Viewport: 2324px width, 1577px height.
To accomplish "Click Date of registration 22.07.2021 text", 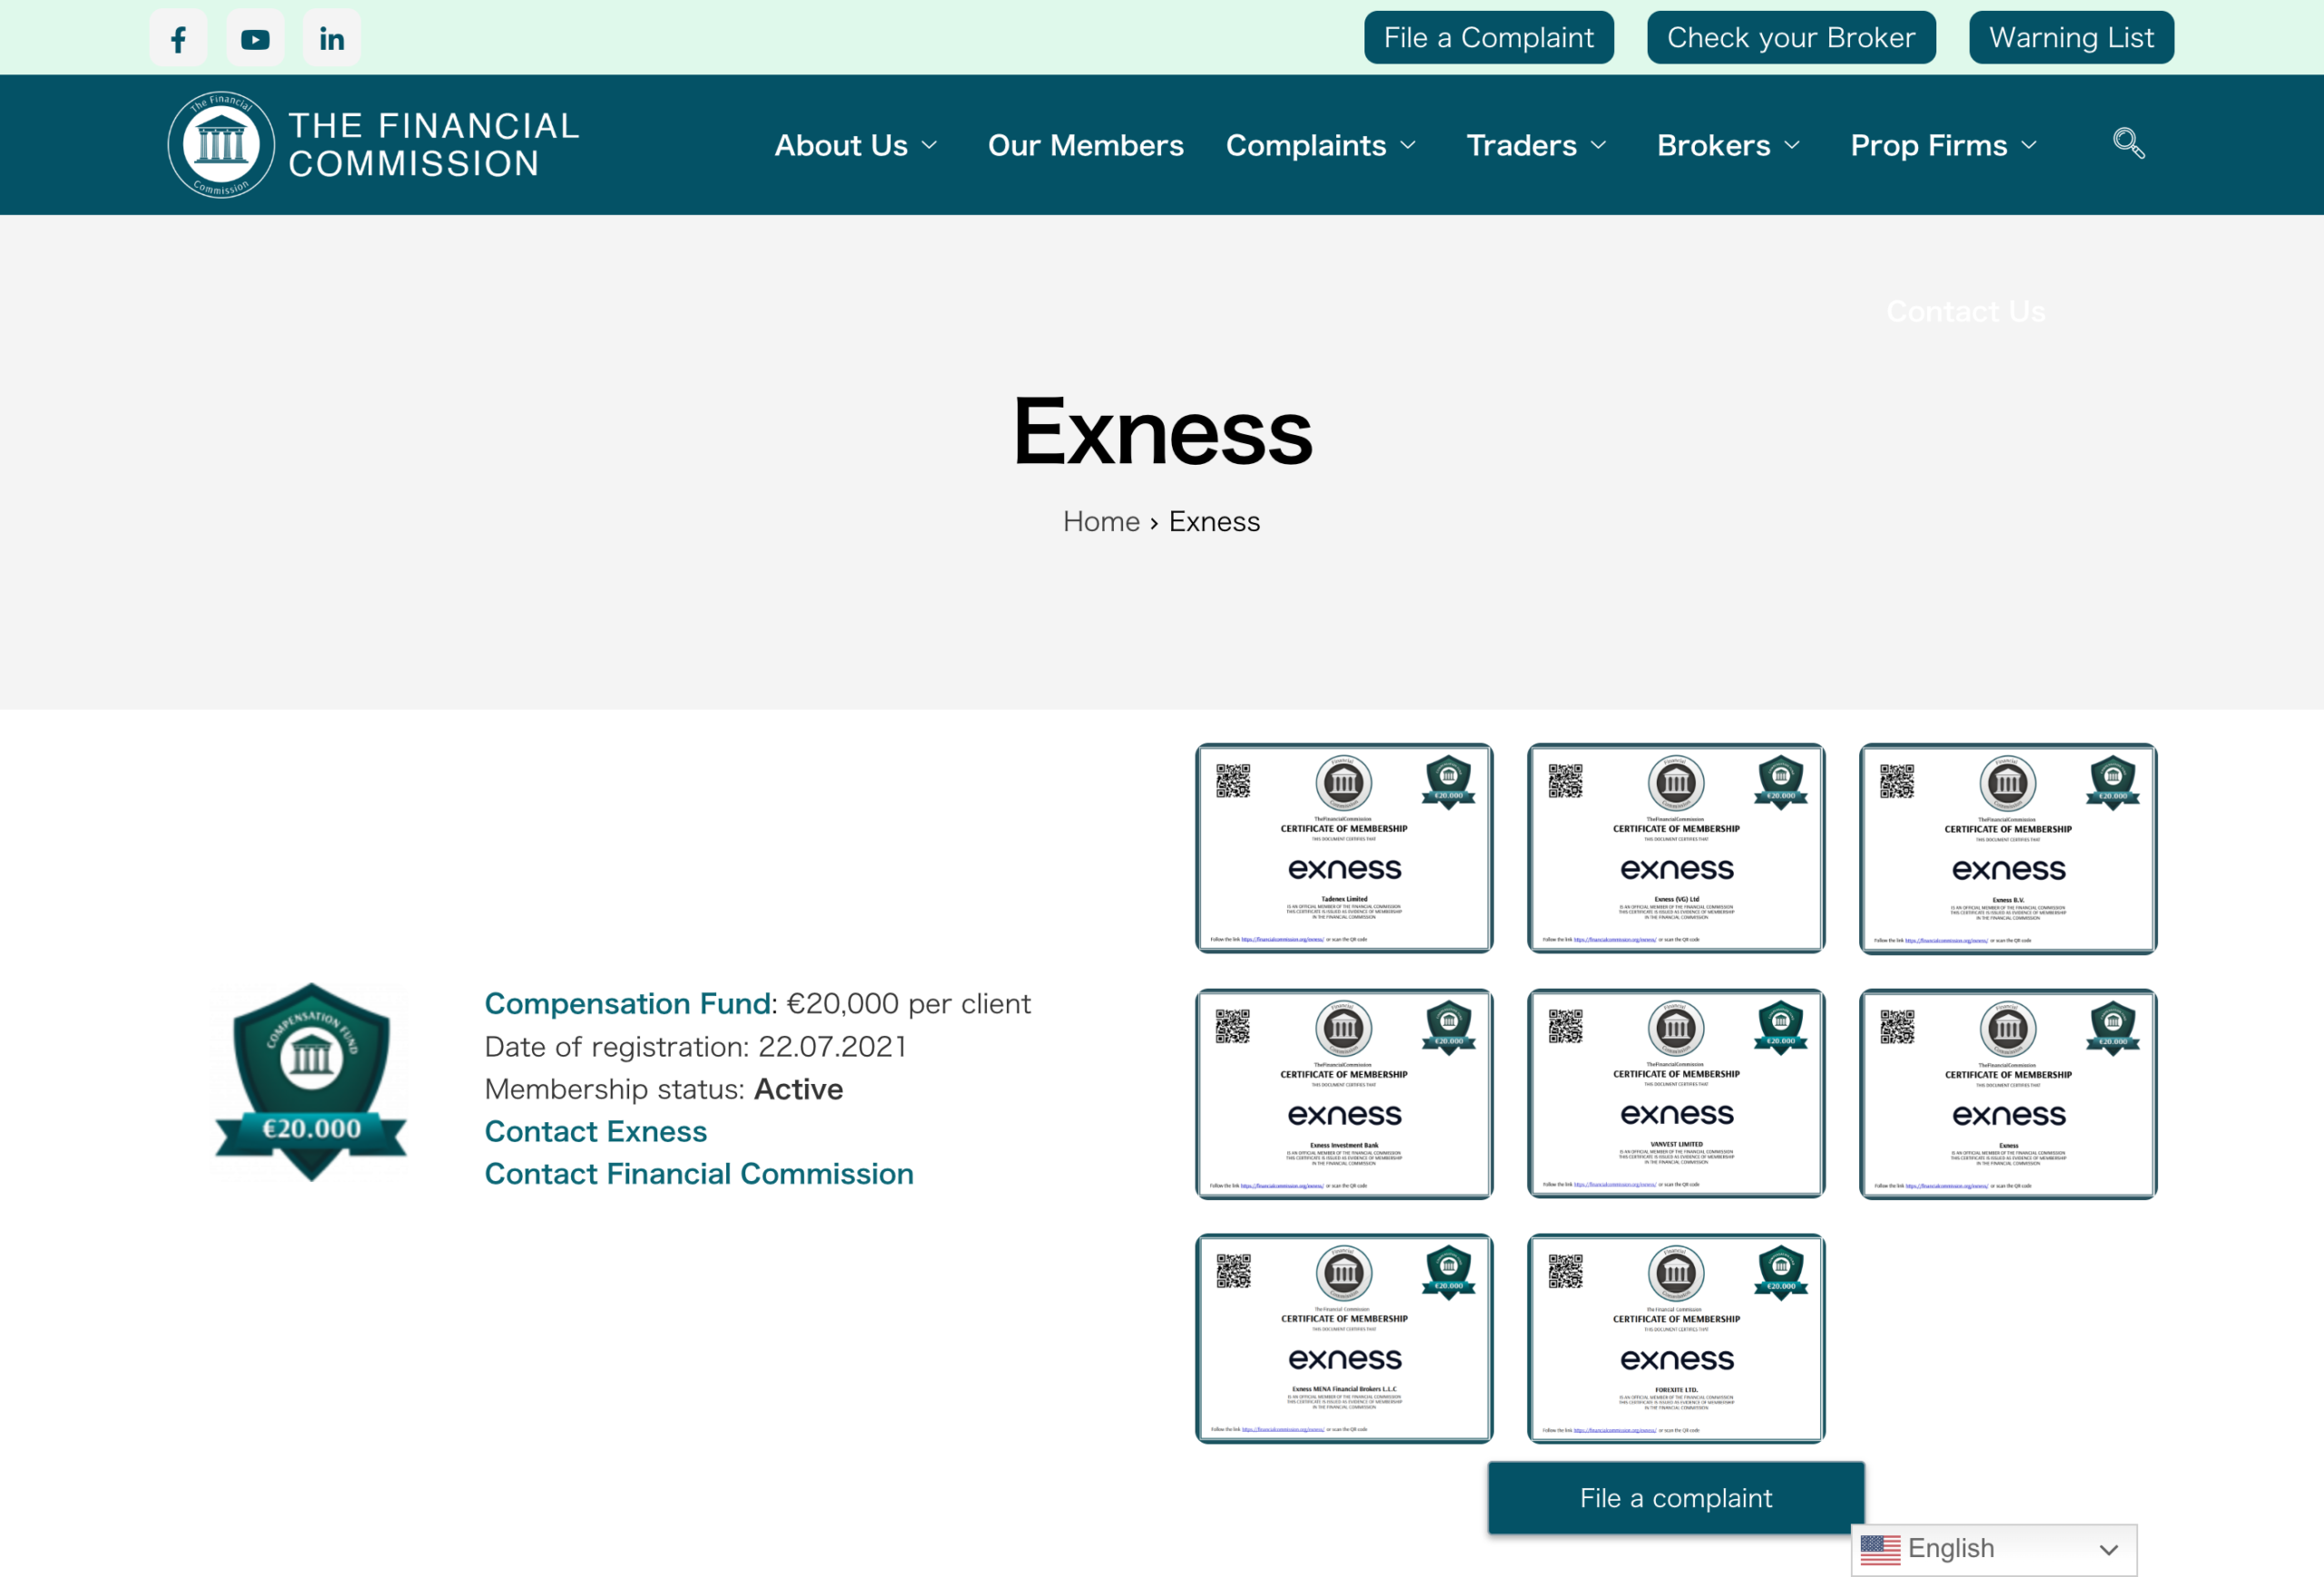I will click(695, 1046).
